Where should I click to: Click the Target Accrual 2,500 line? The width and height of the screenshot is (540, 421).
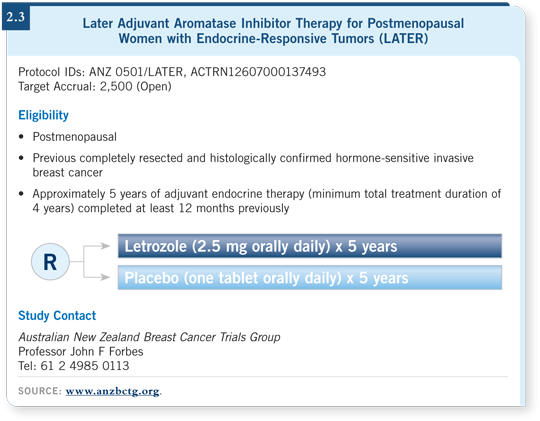(95, 86)
